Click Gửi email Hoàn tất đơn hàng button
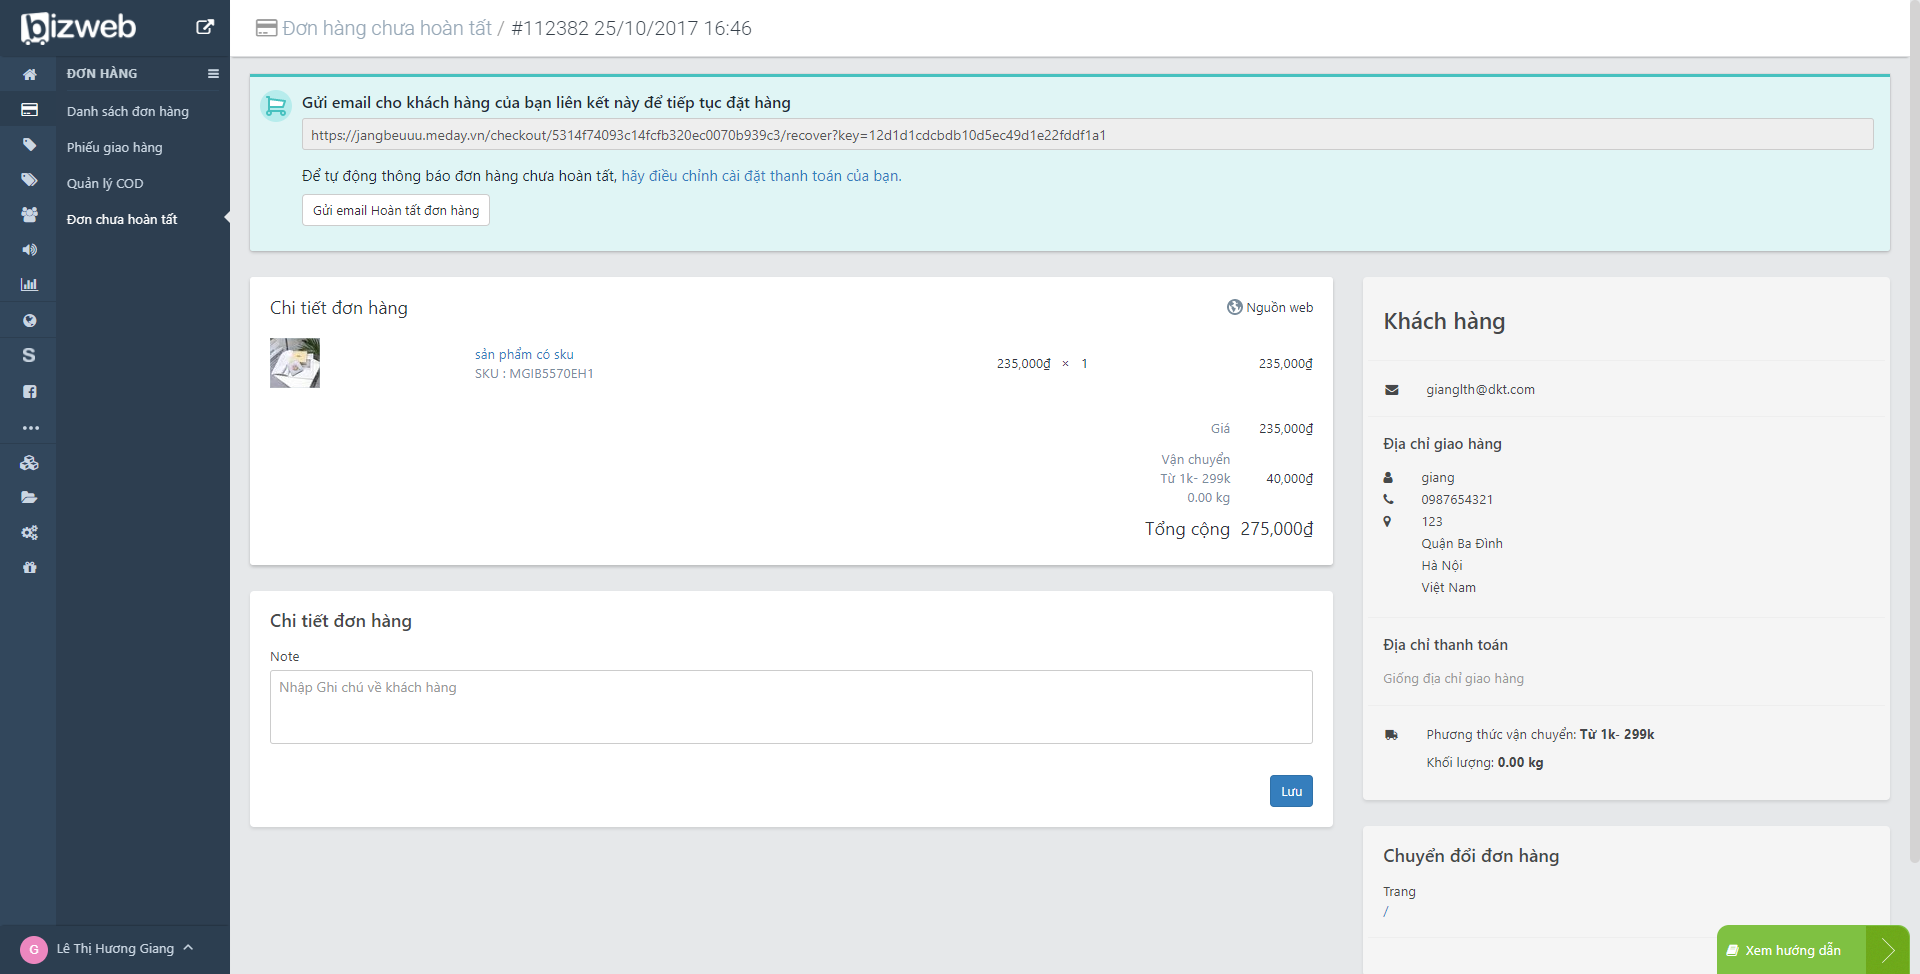1920x974 pixels. pyautogui.click(x=396, y=210)
